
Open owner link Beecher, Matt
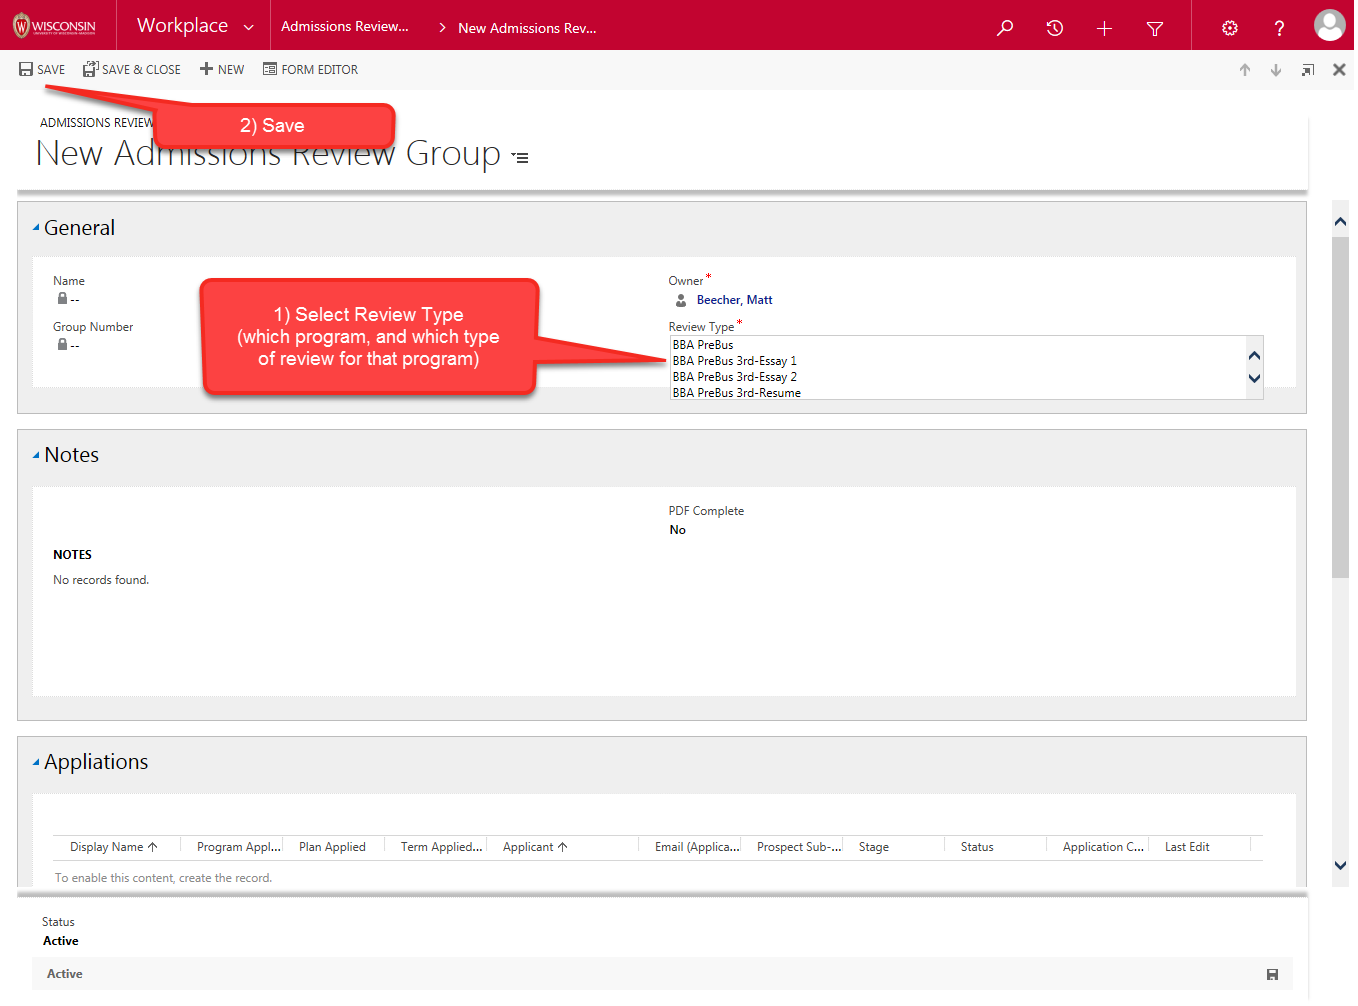pyautogui.click(x=734, y=300)
